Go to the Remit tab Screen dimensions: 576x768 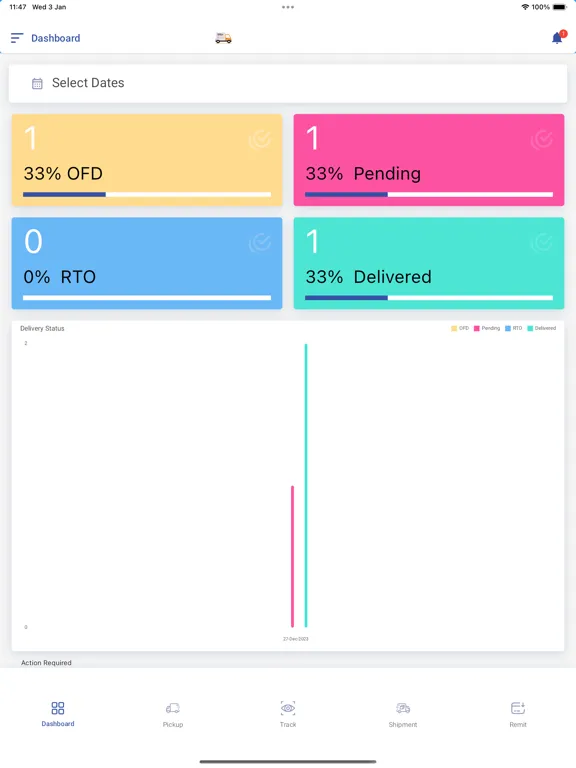point(518,715)
